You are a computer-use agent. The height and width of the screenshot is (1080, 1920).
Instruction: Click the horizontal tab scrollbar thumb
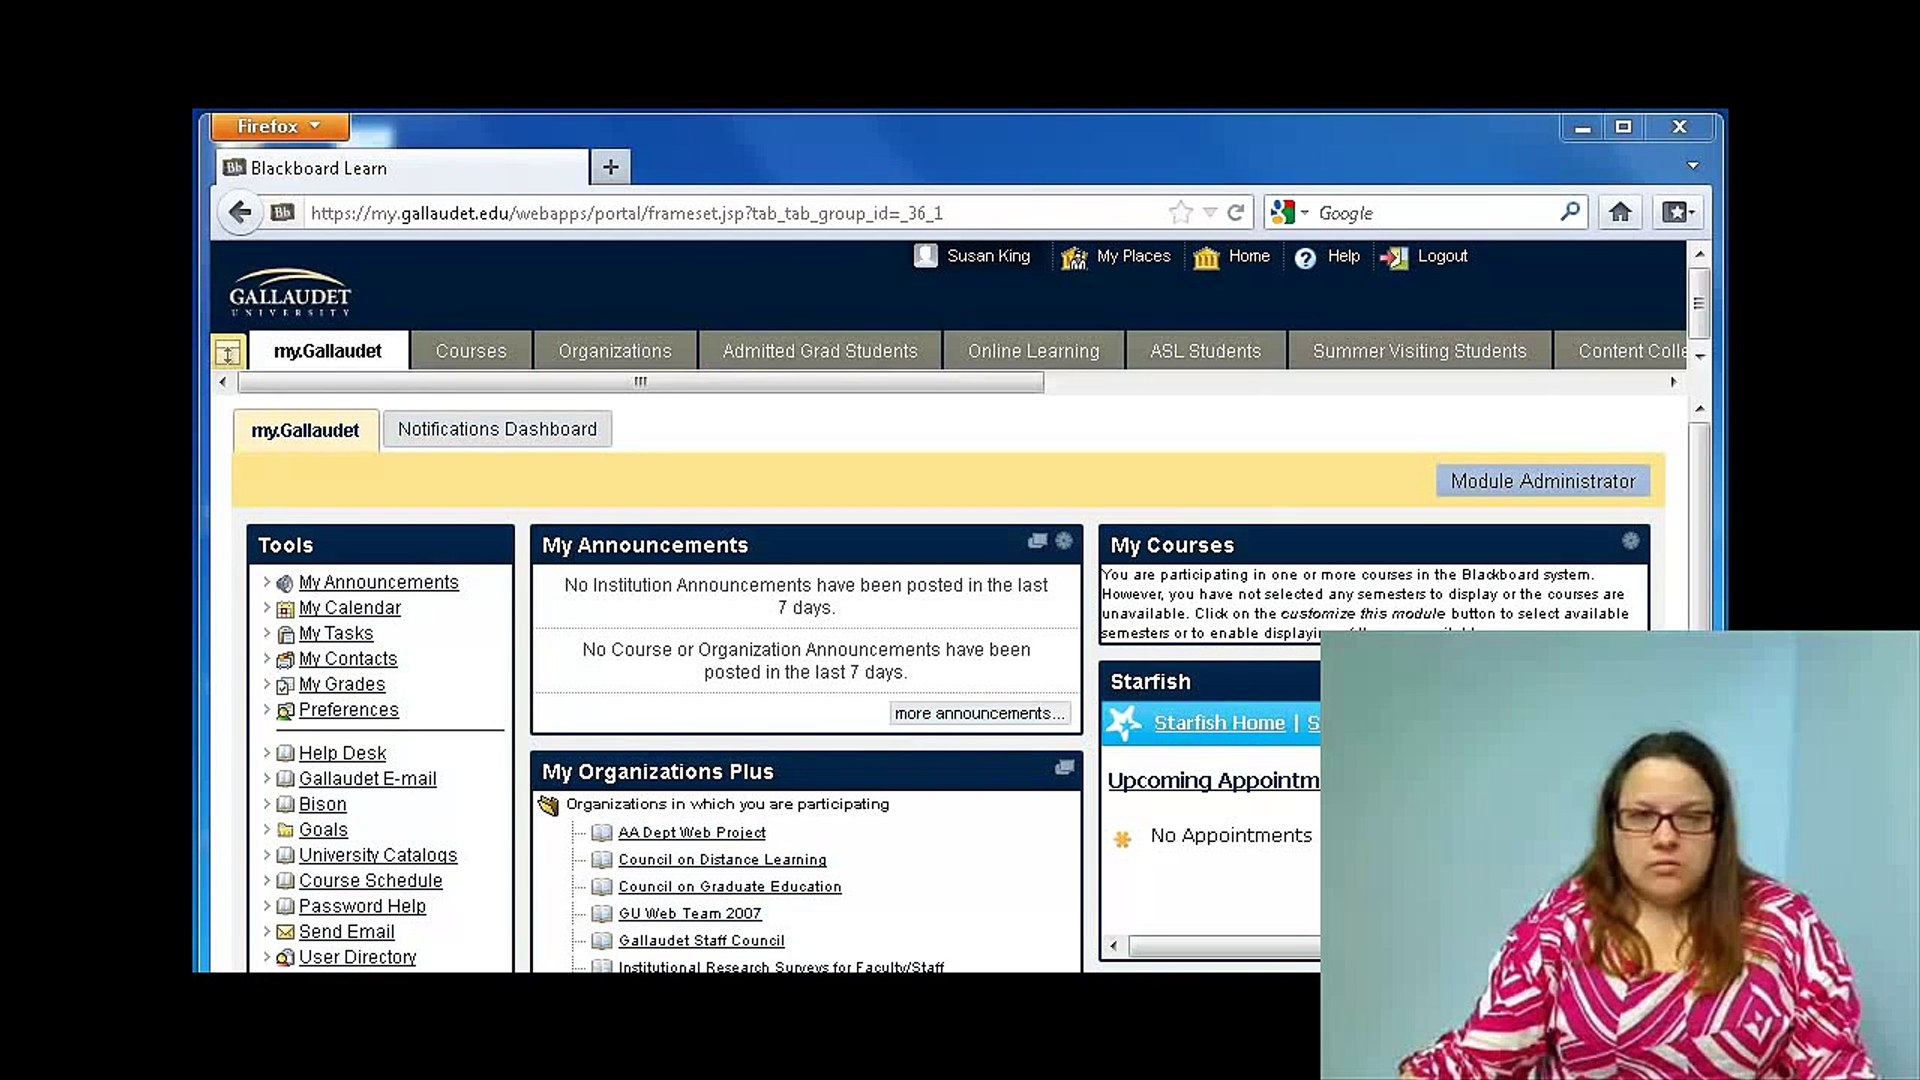[x=641, y=381]
